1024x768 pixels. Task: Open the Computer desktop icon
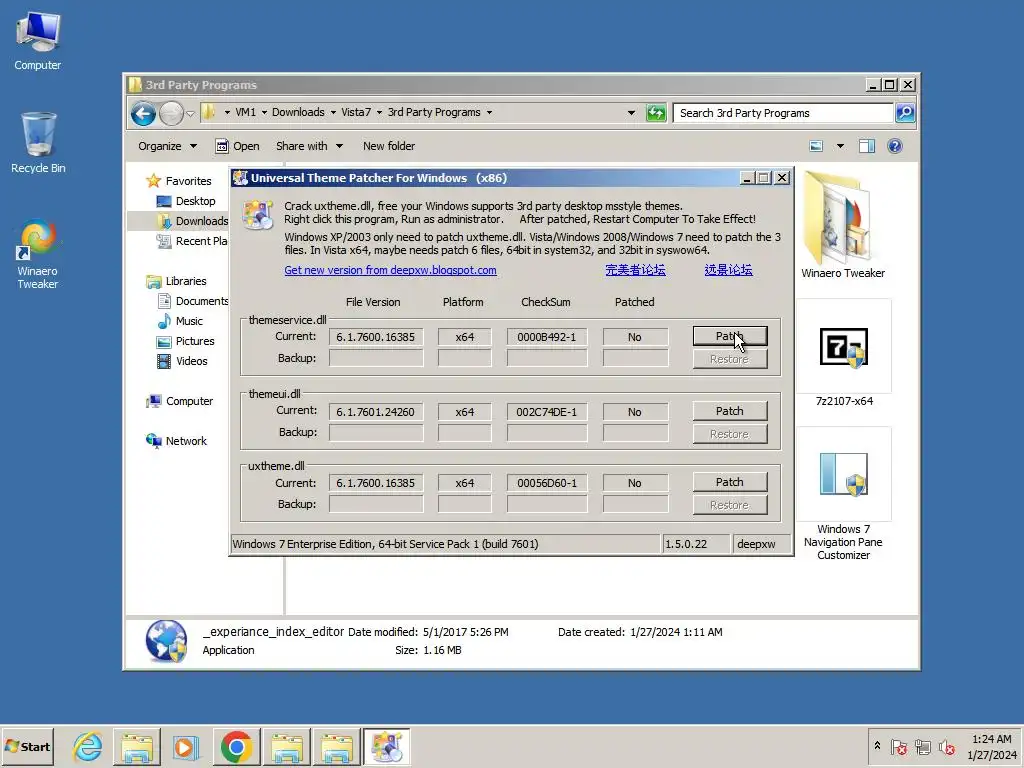pyautogui.click(x=38, y=40)
